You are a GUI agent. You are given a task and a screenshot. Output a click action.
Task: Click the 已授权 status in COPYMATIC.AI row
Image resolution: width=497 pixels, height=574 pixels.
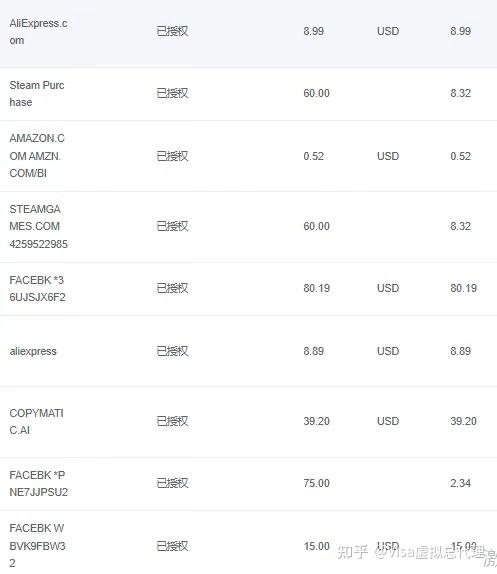(172, 421)
